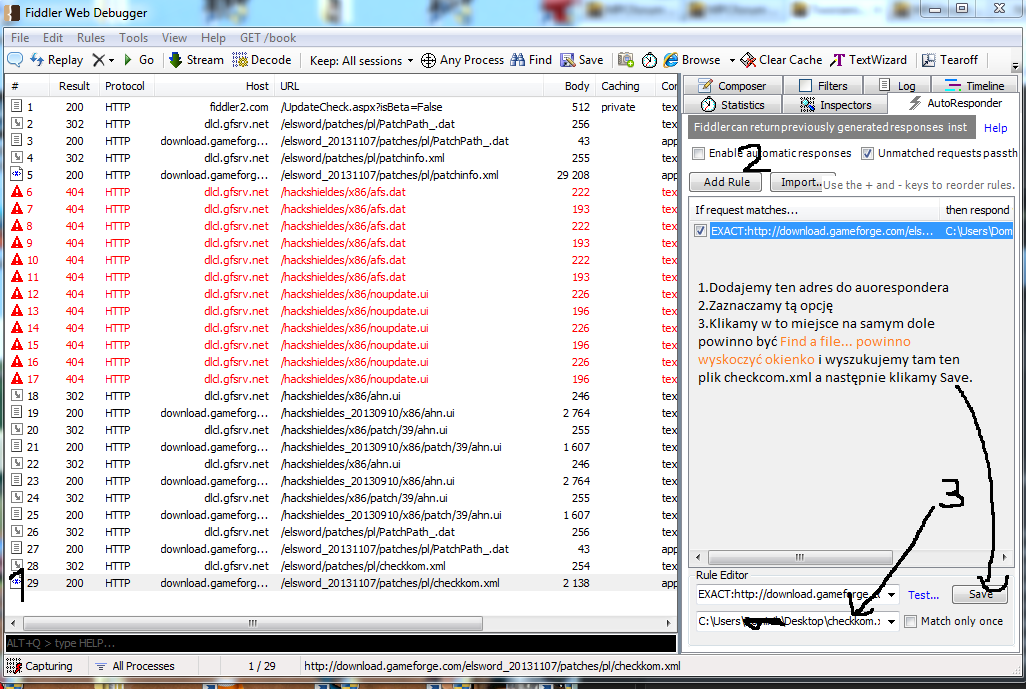1026x689 pixels.
Task: Click the Remove X toolbar icon
Action: [98, 60]
